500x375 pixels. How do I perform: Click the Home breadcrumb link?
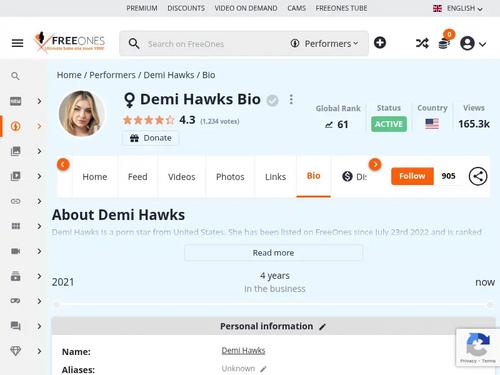pyautogui.click(x=69, y=75)
